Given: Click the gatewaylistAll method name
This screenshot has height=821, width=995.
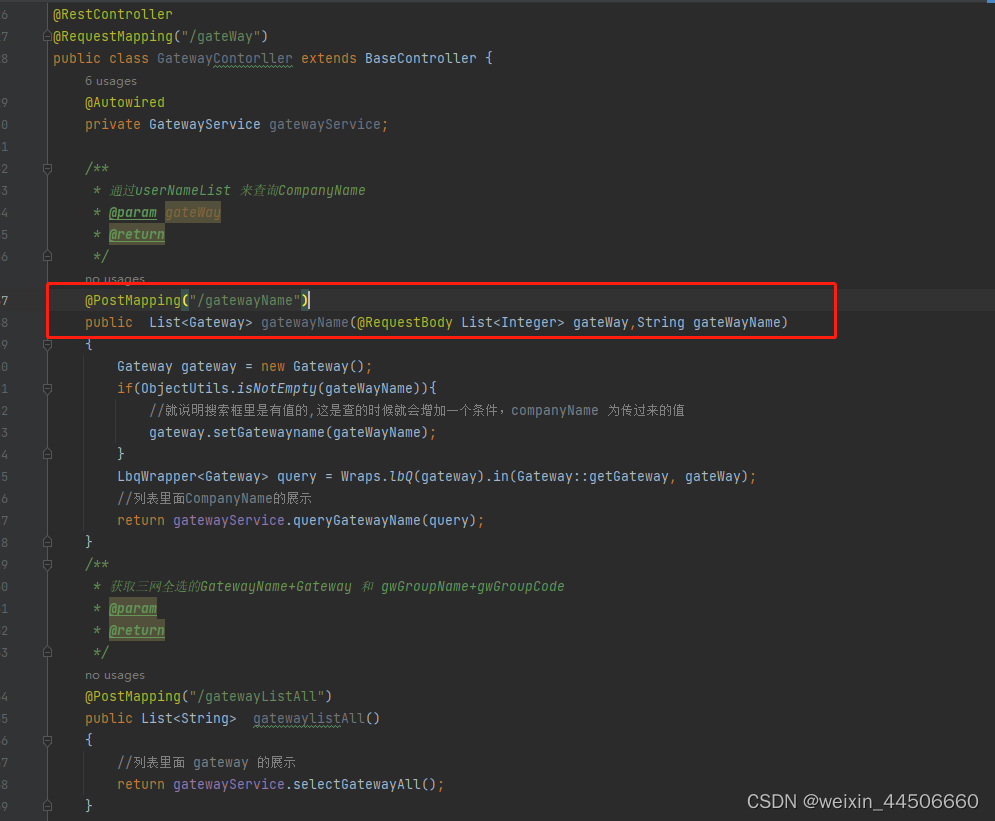Looking at the screenshot, I should click(x=308, y=718).
